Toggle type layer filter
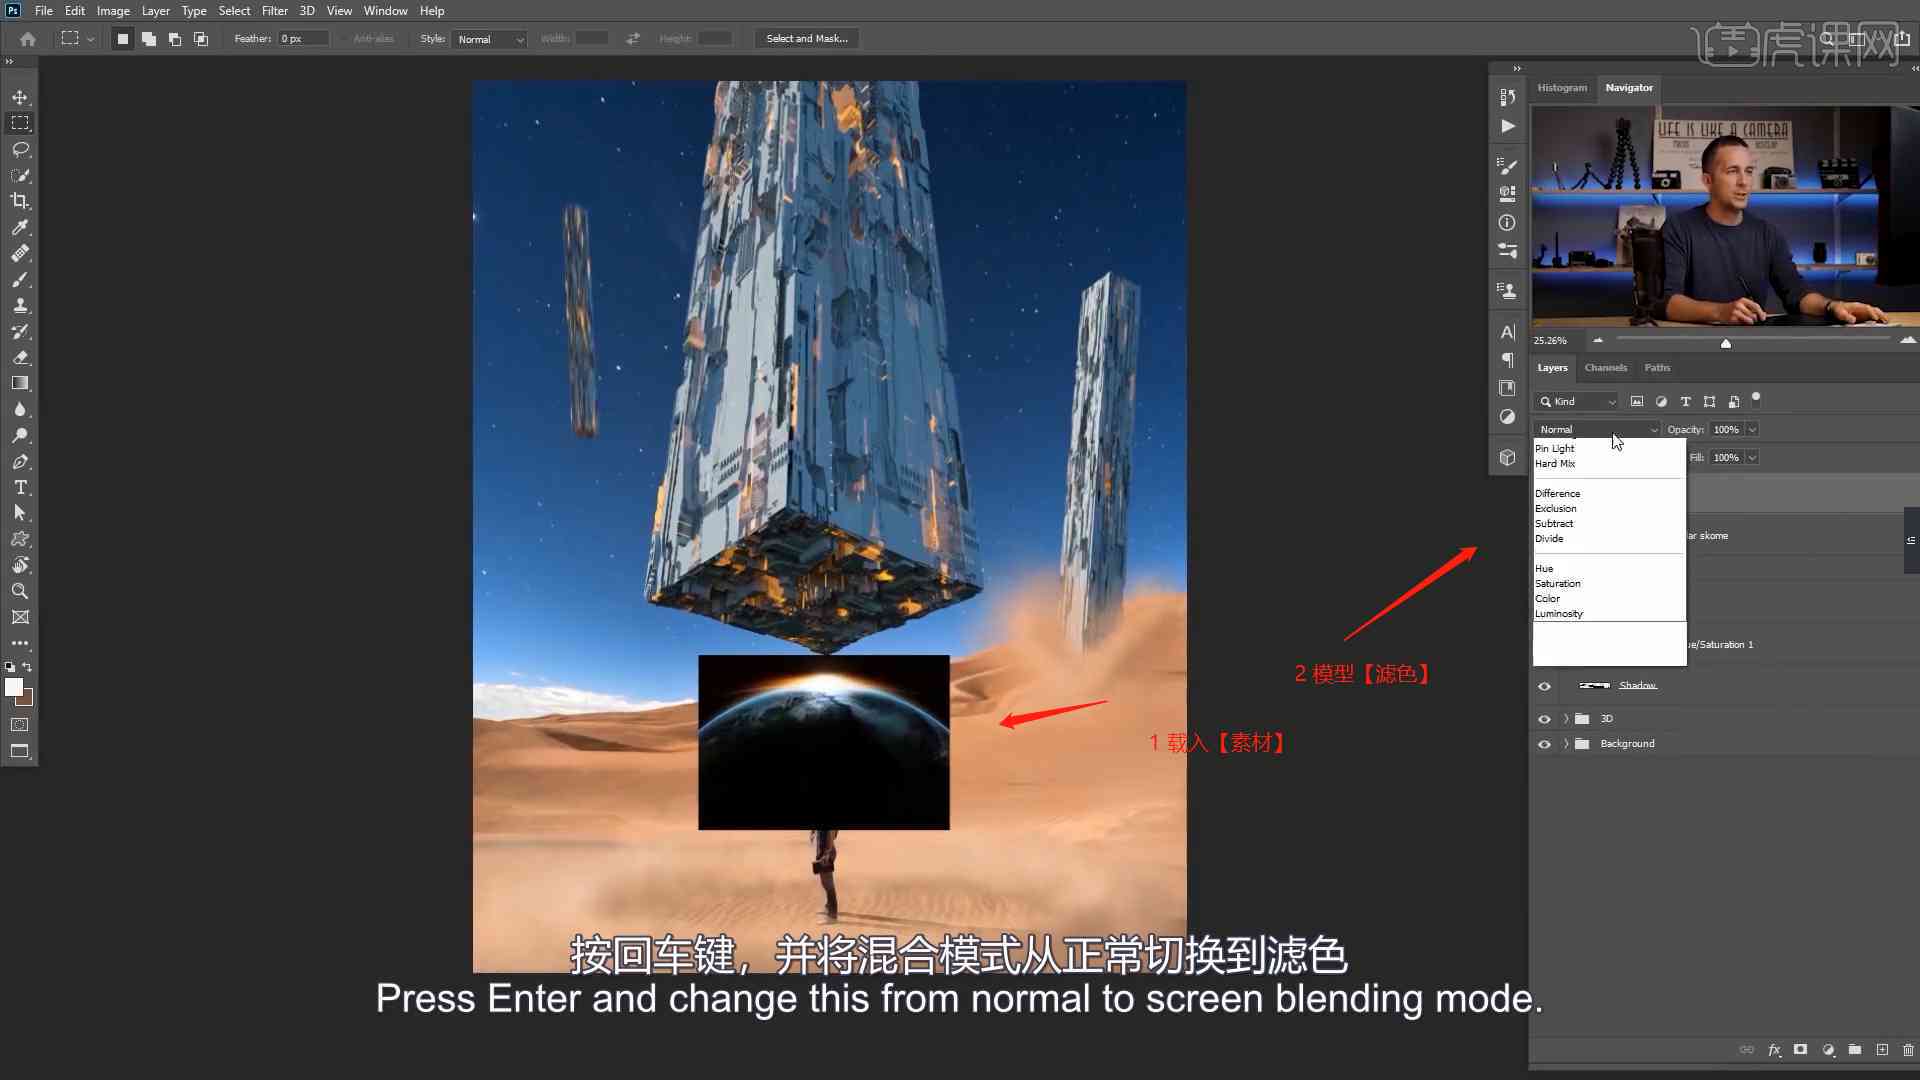Image resolution: width=1920 pixels, height=1080 pixels. [1685, 401]
